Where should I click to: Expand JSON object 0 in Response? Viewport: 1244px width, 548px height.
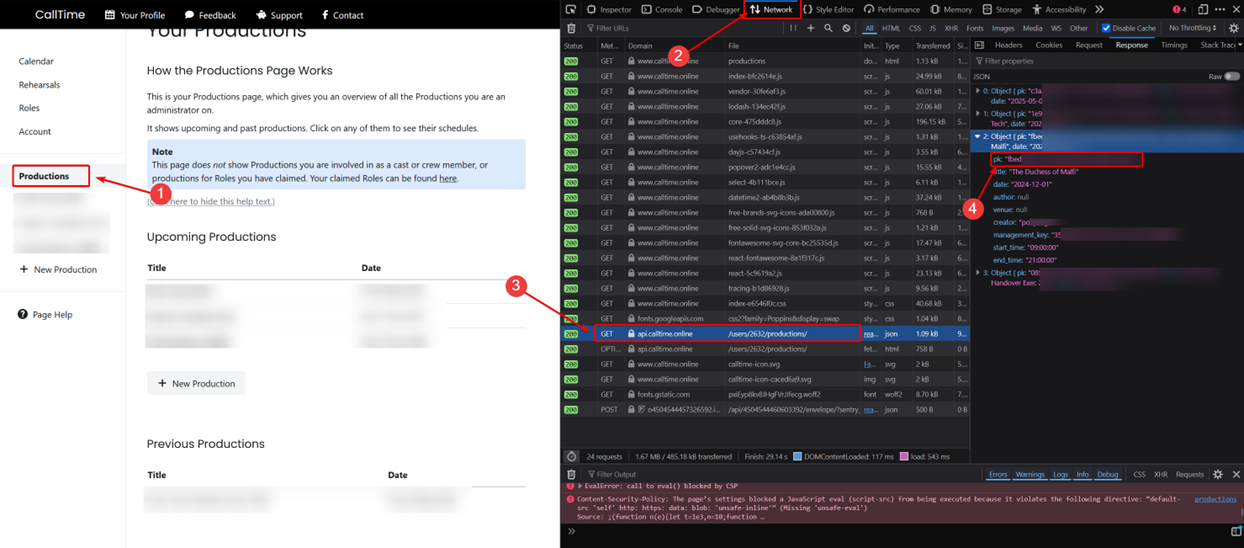978,91
